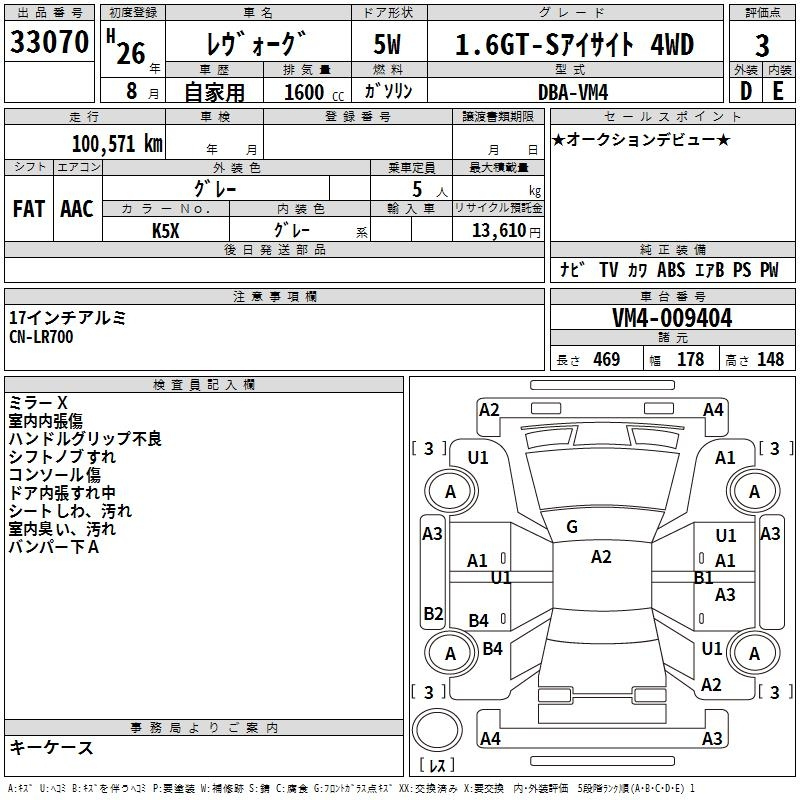Click A2 mark on roof diagram
Viewport: 800px width, 800px height.
[601, 557]
